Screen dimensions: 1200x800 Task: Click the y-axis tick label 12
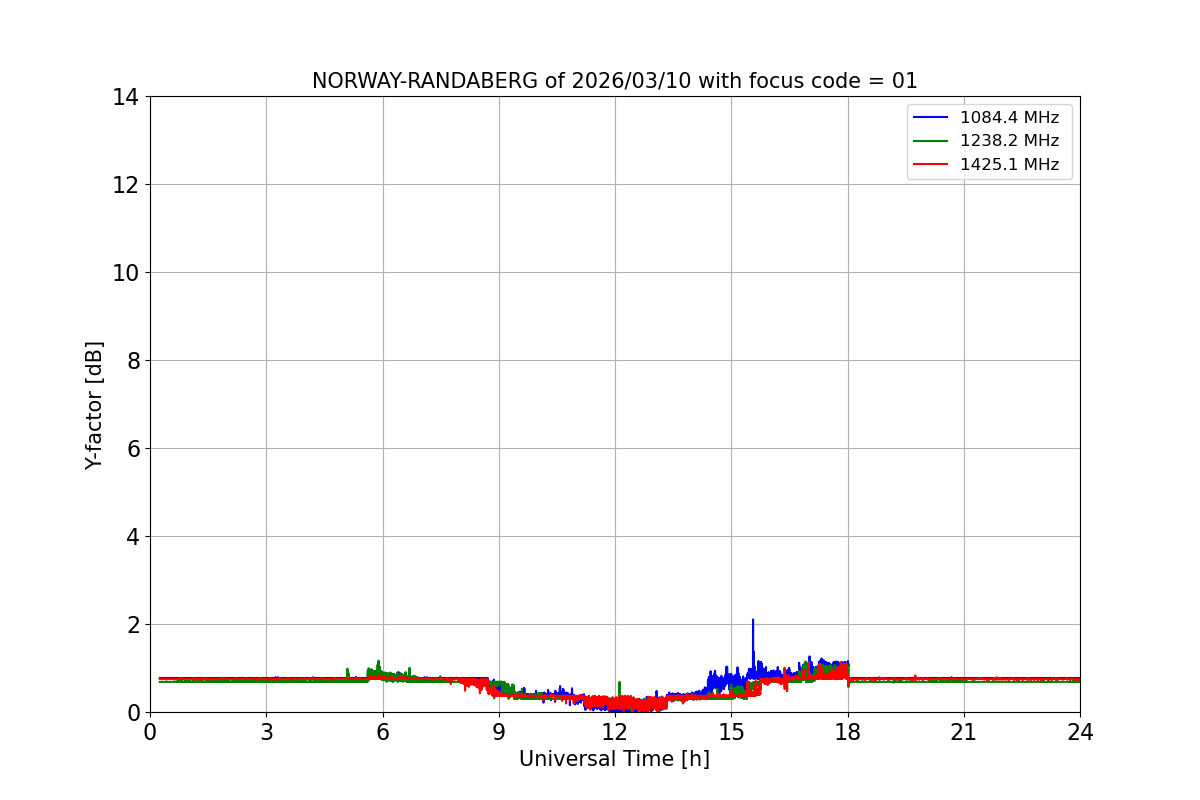click(127, 185)
